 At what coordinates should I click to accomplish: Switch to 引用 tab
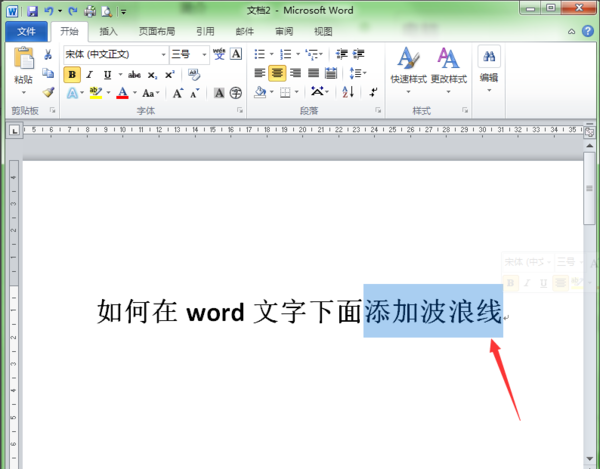[205, 31]
